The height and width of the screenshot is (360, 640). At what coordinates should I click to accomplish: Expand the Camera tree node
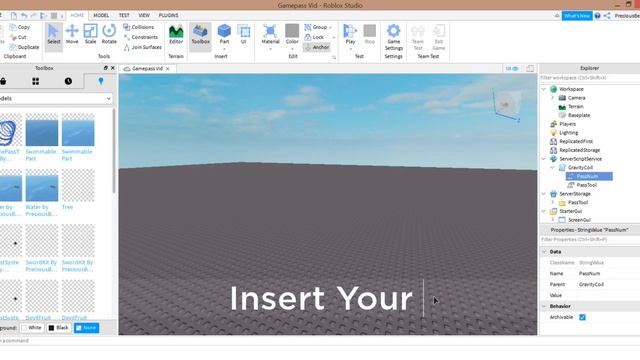tap(552, 98)
